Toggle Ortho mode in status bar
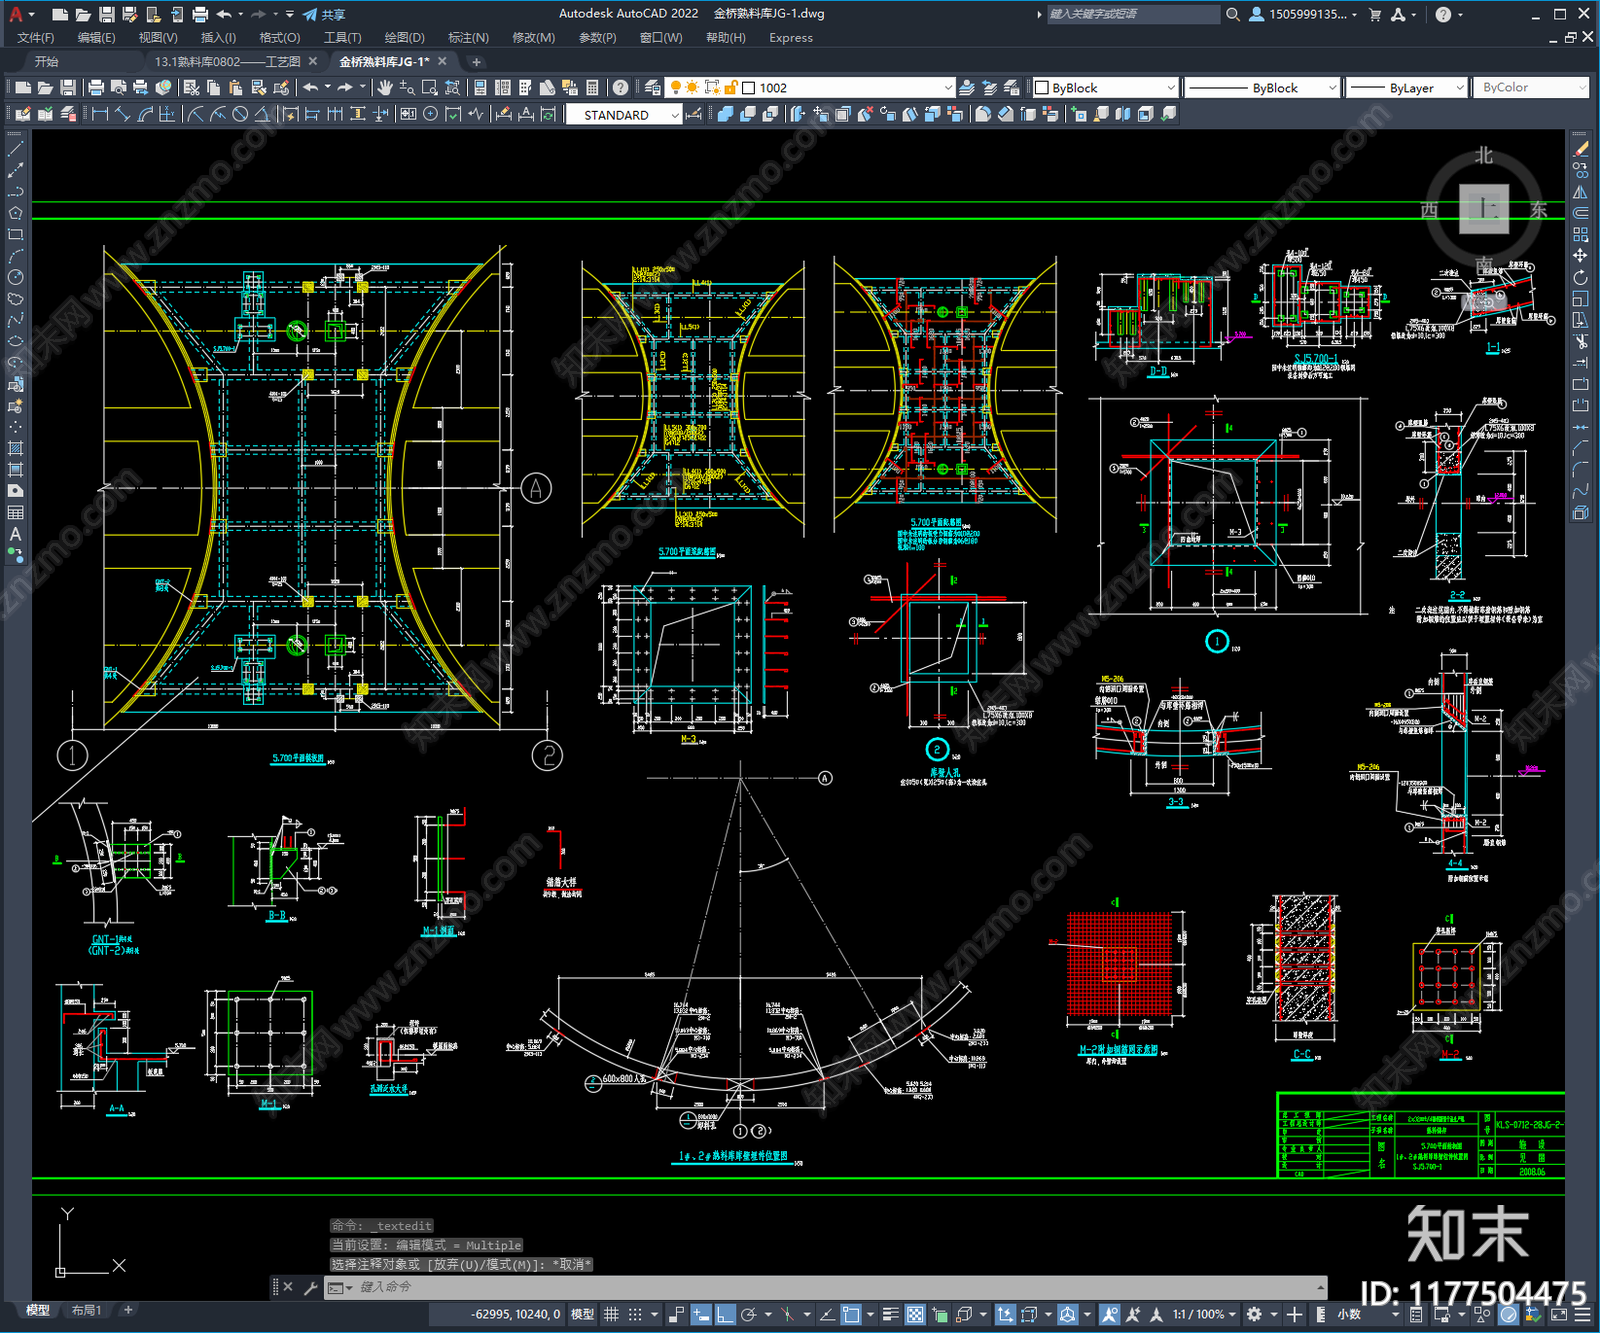The height and width of the screenshot is (1333, 1600). [725, 1314]
